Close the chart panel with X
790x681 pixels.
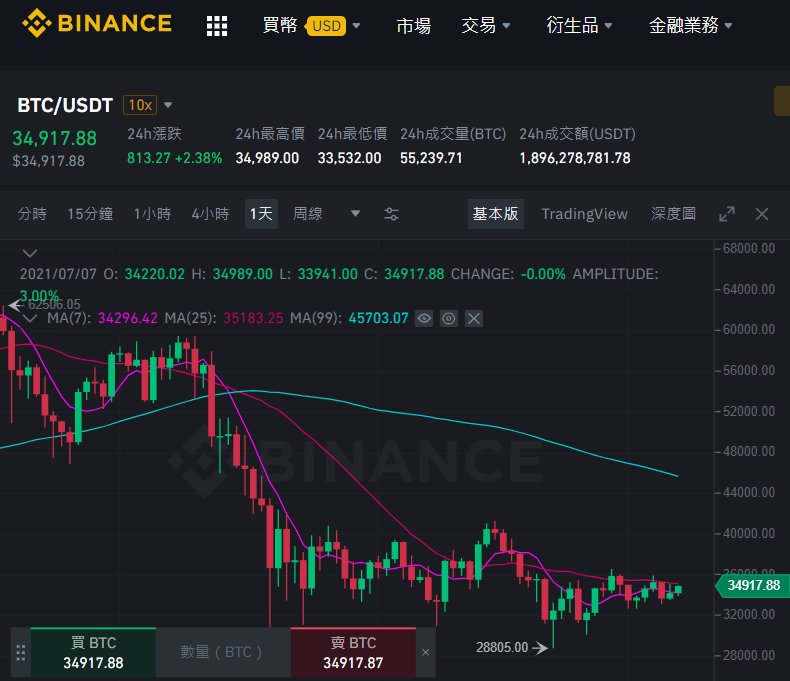click(x=762, y=214)
